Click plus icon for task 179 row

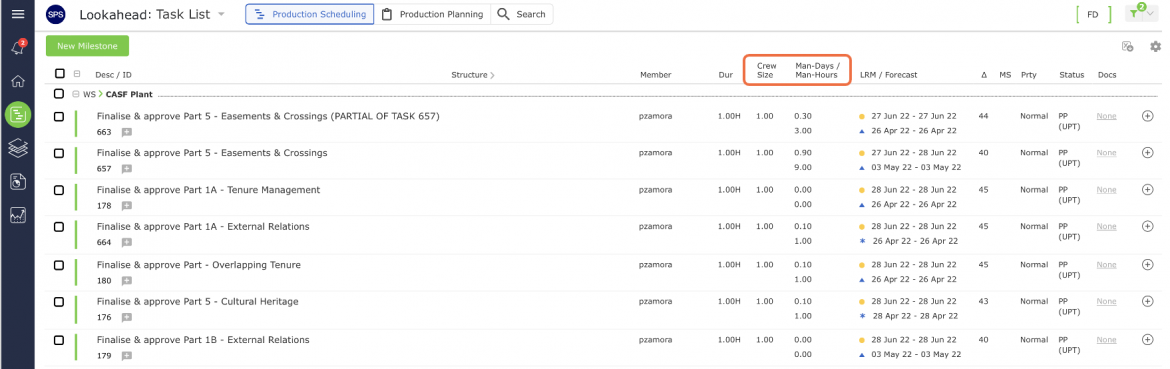(1148, 339)
